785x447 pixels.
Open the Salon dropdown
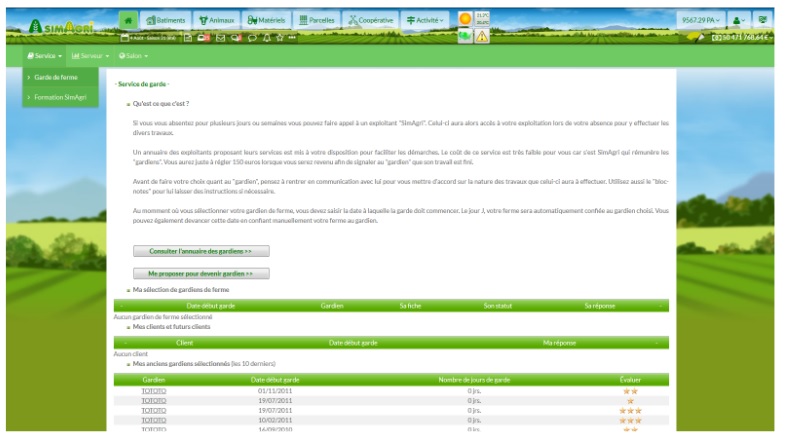pyautogui.click(x=131, y=56)
